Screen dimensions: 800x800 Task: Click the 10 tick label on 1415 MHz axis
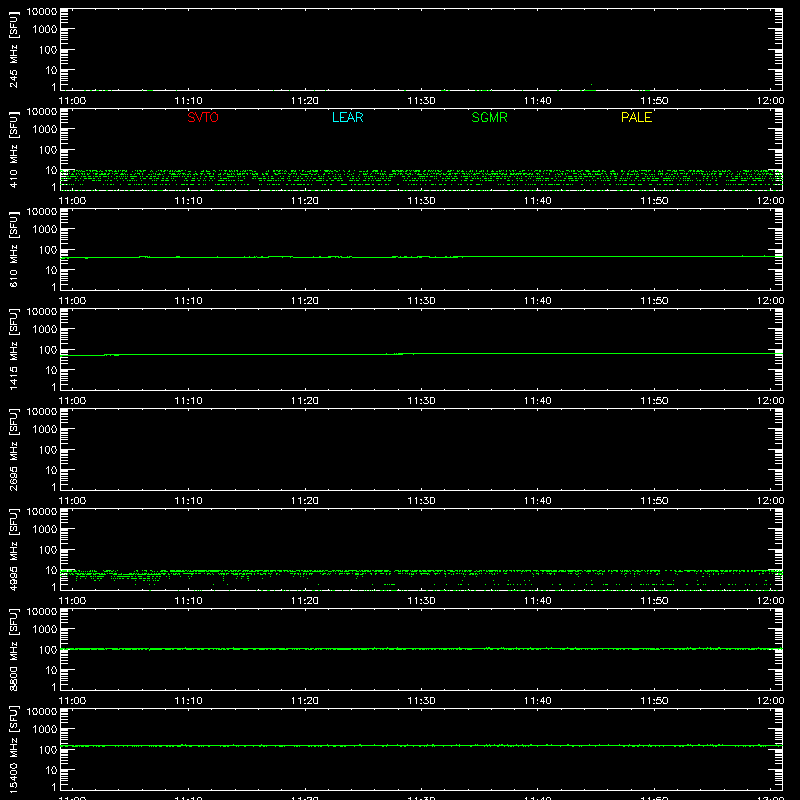(x=51, y=370)
